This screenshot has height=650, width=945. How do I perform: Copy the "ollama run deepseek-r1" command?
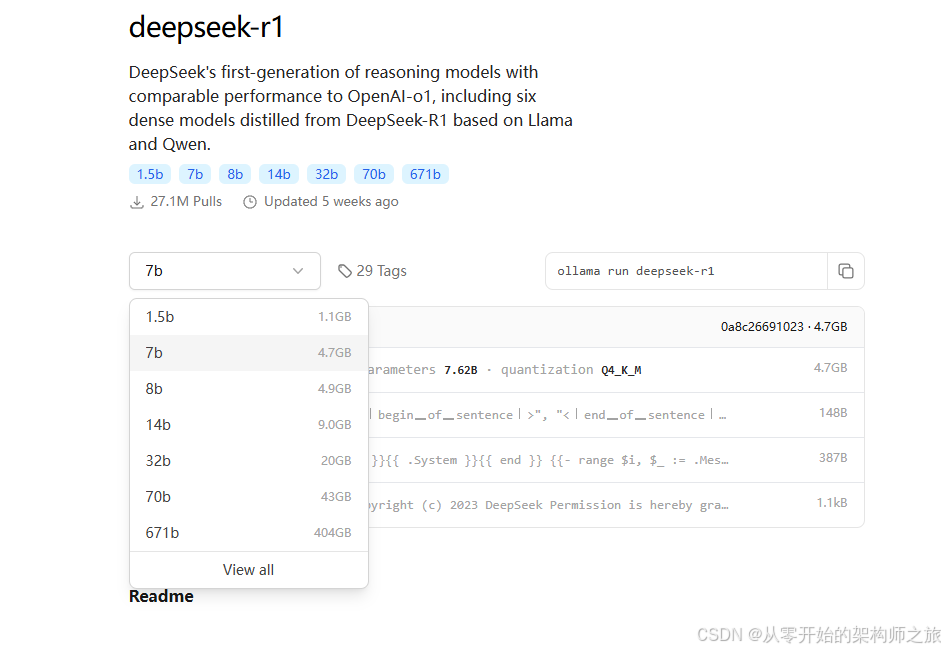point(846,270)
